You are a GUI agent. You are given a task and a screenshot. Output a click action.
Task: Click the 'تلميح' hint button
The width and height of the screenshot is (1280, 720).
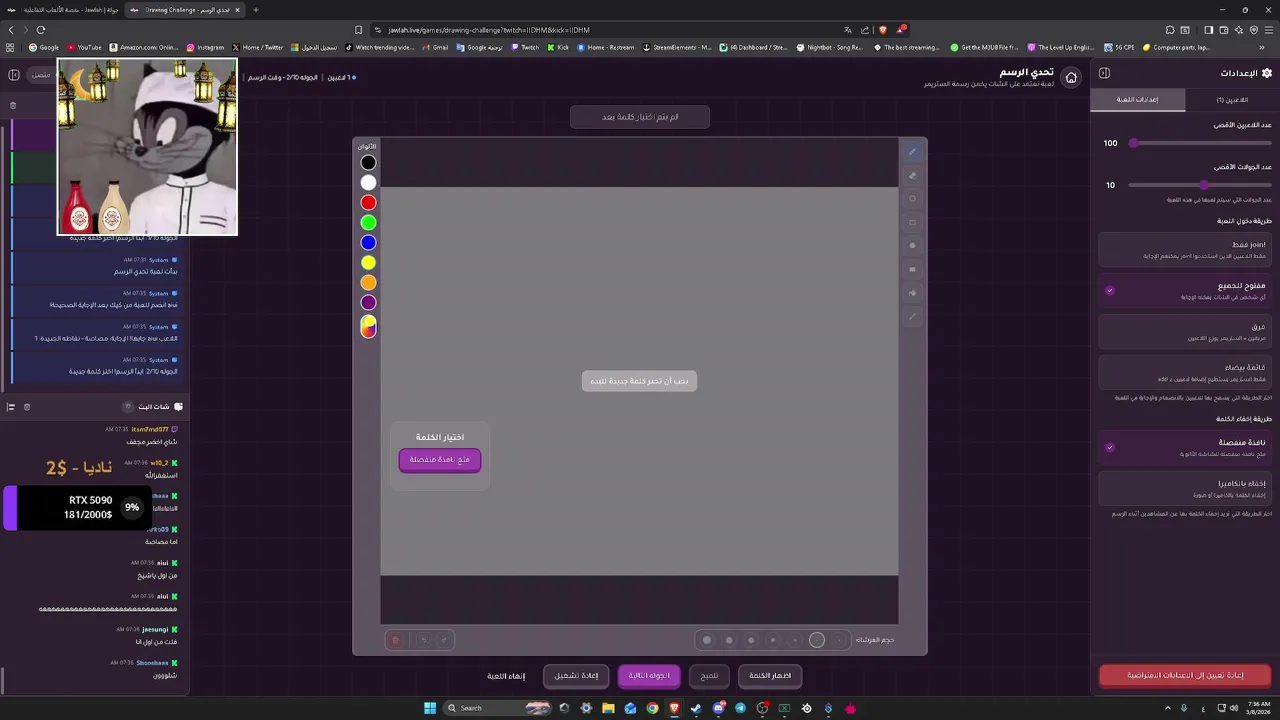[x=709, y=676]
